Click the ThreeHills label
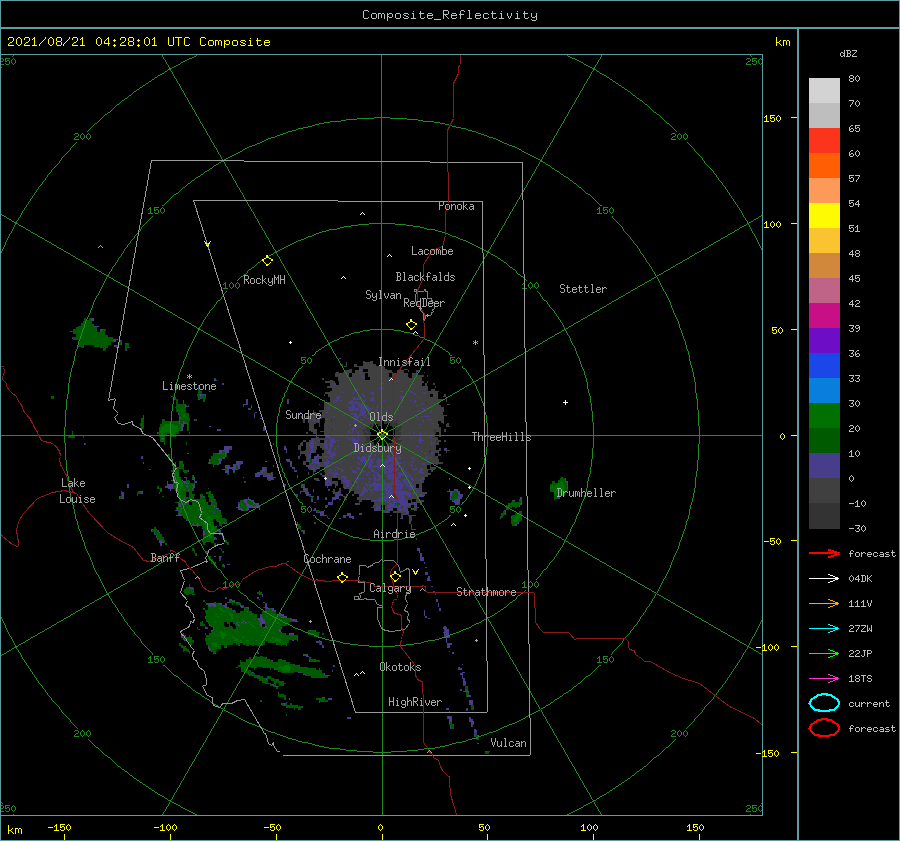Screen dimensions: 900x841 (501, 437)
